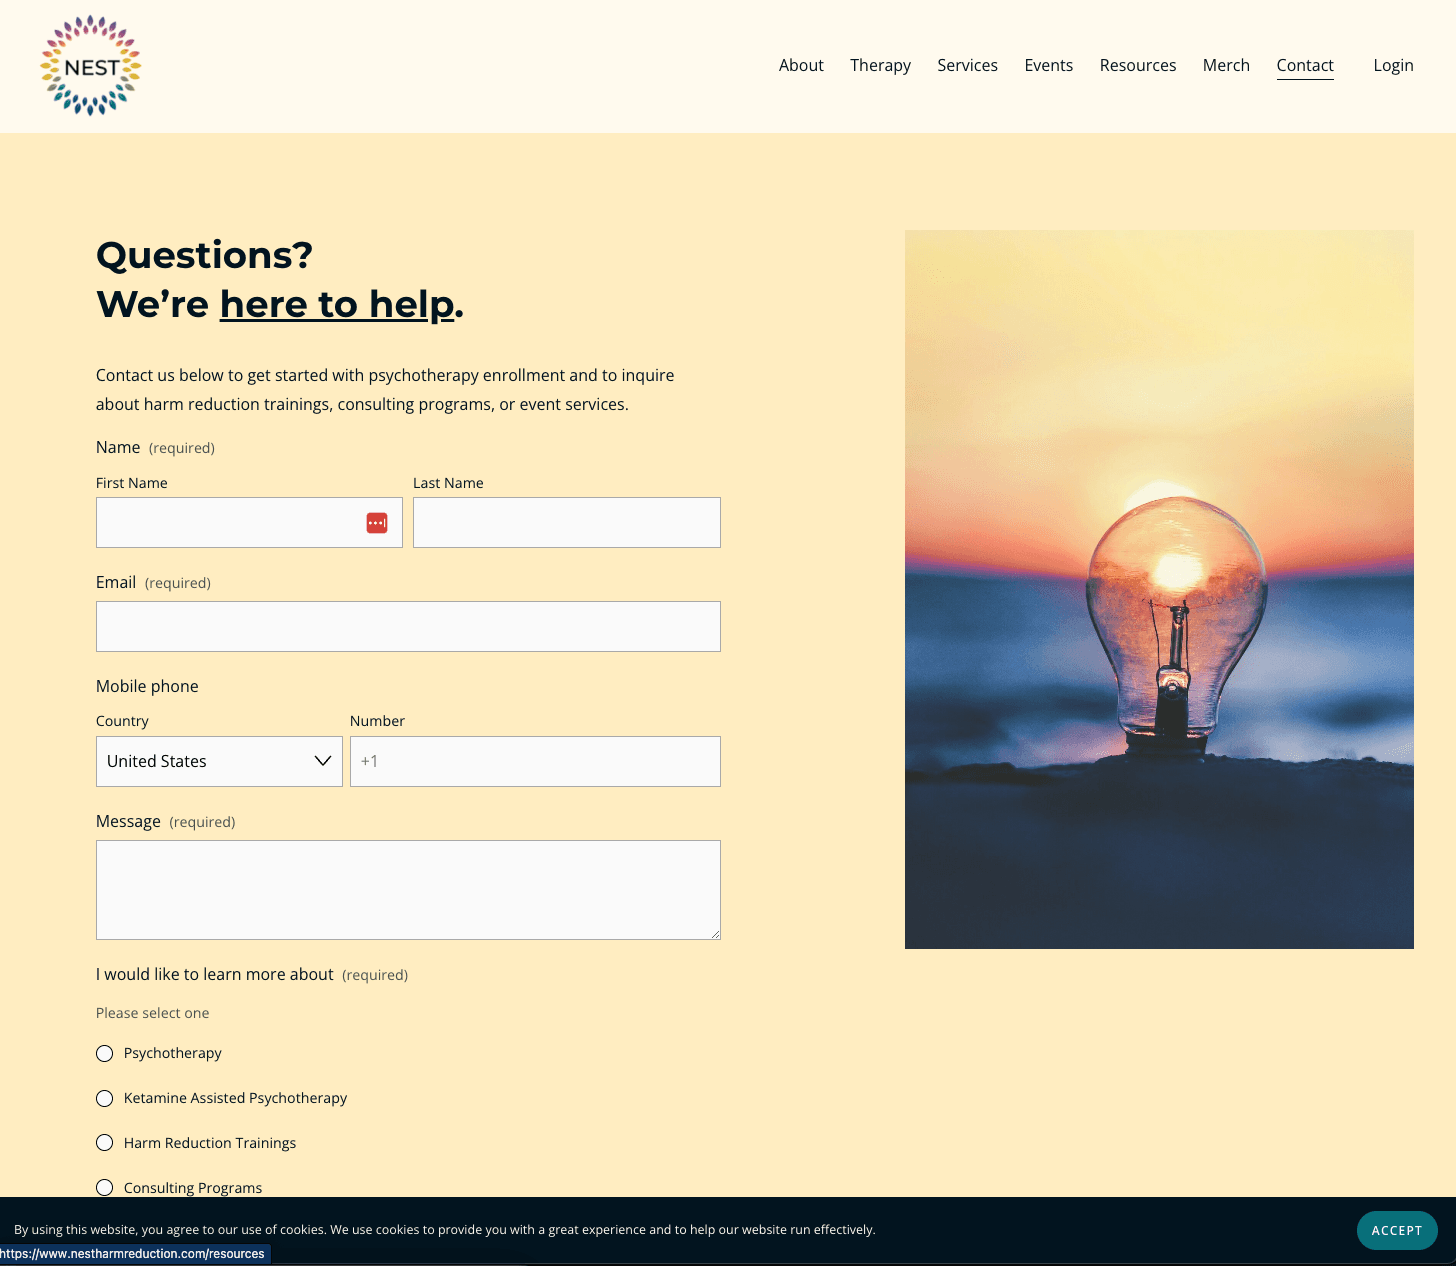Click into the Email field

[x=408, y=626]
